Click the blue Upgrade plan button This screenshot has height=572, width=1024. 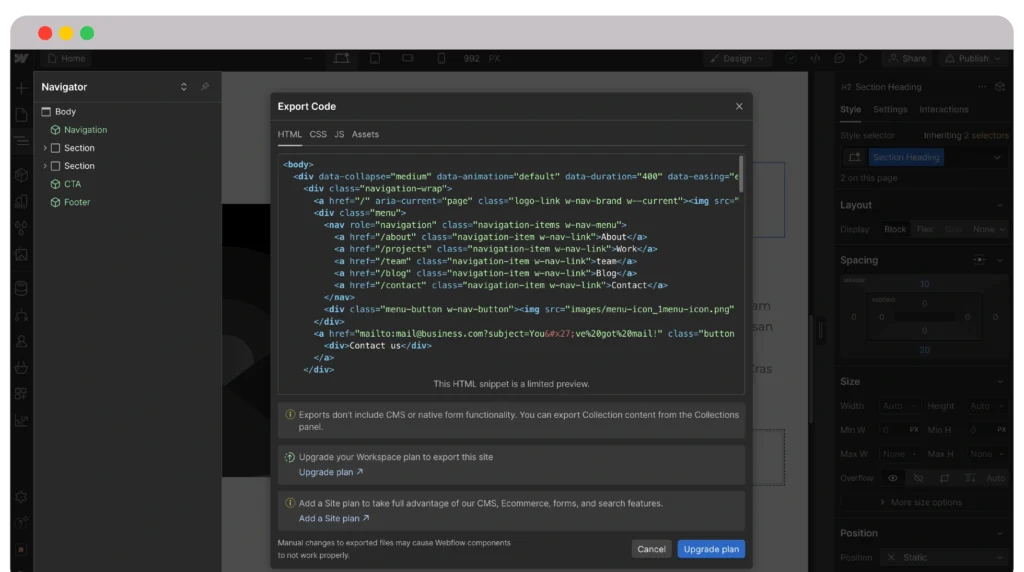(x=711, y=549)
